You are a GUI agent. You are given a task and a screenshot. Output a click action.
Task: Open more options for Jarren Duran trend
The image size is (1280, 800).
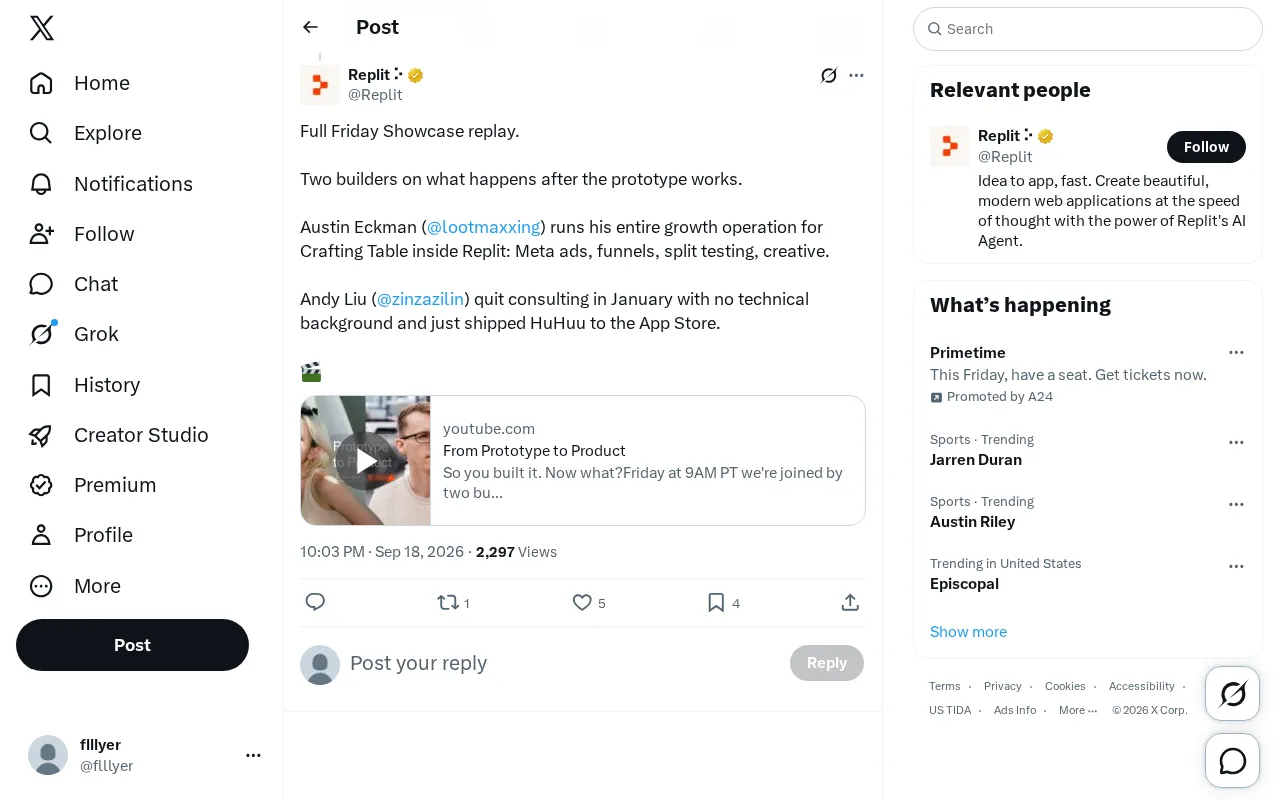coord(1236,442)
